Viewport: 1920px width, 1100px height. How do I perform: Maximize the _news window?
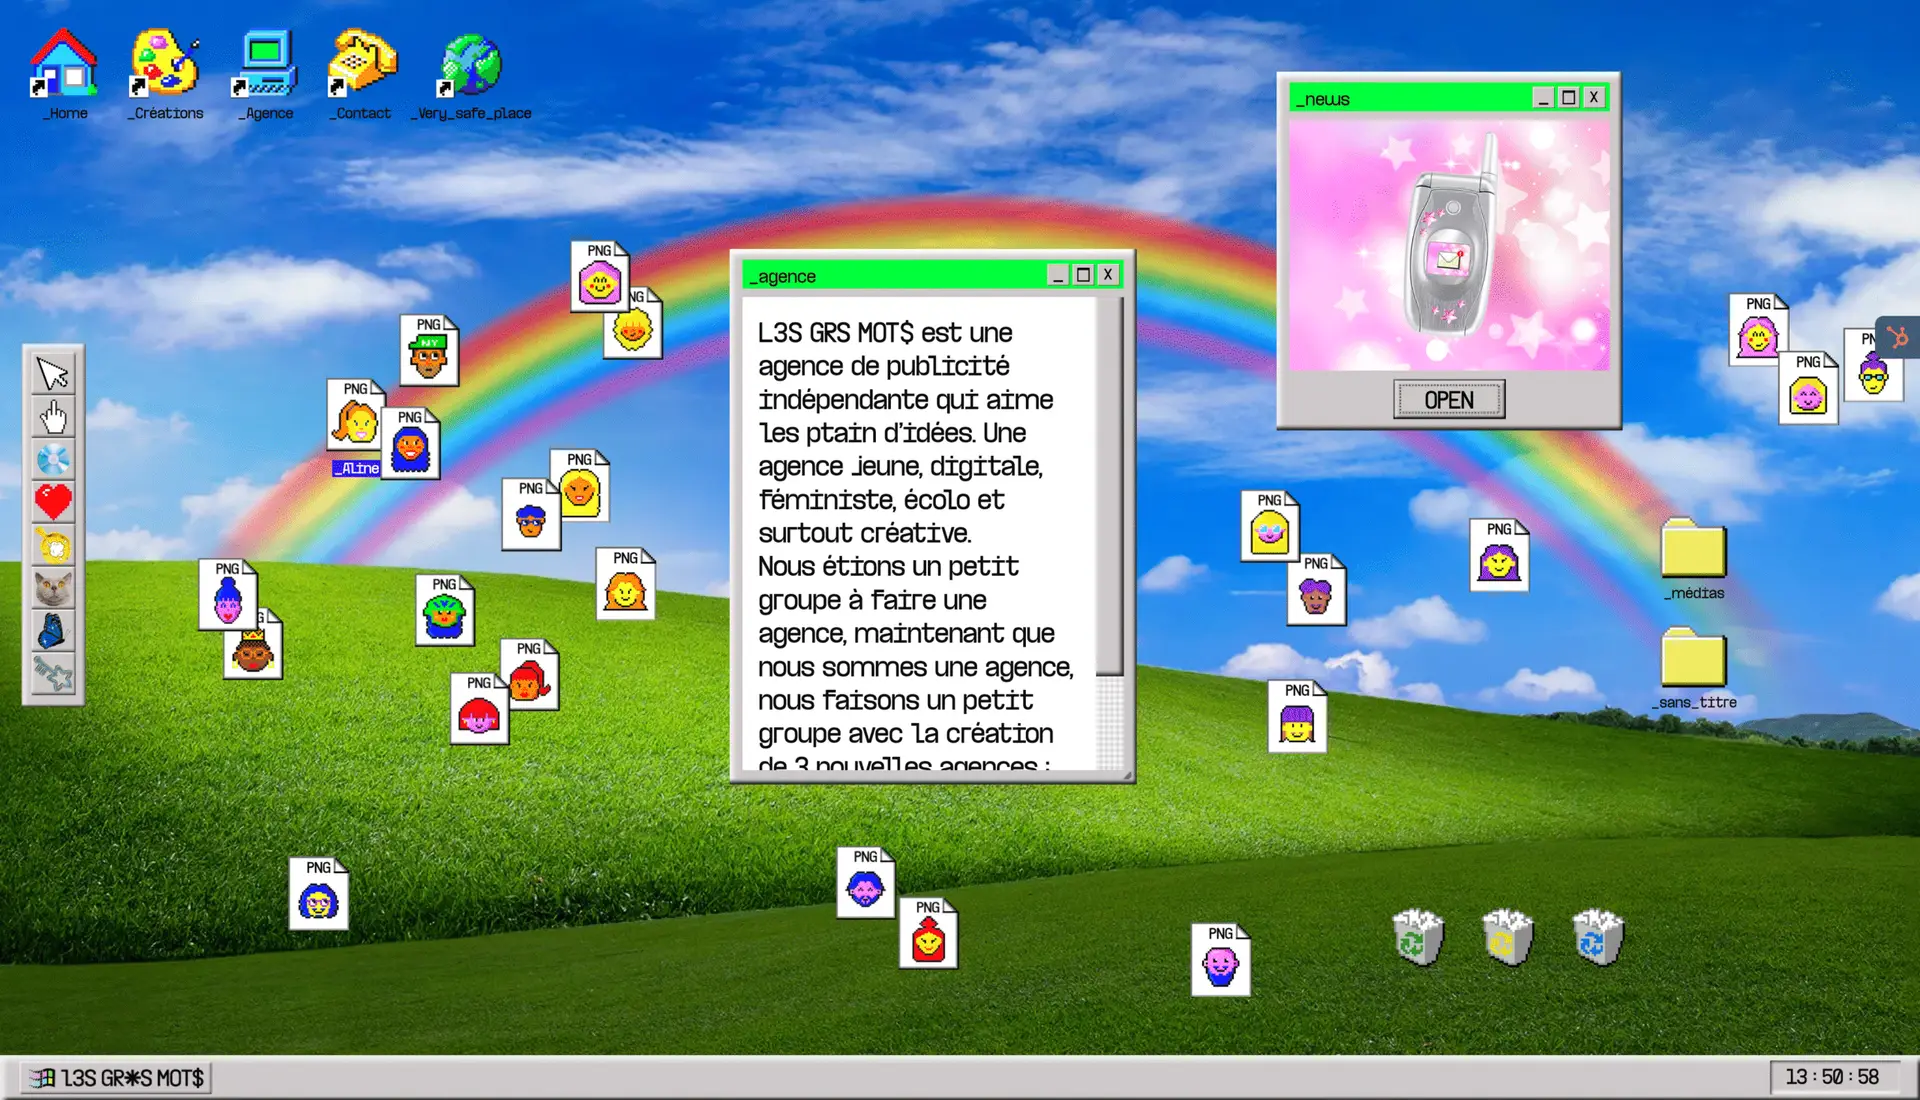click(x=1568, y=98)
